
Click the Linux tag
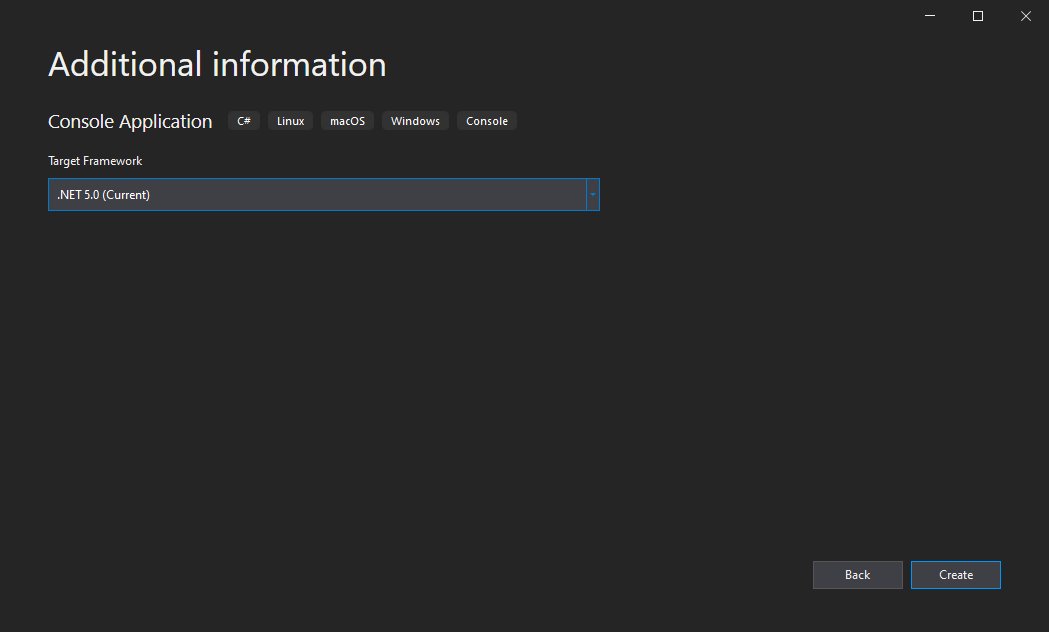click(290, 121)
